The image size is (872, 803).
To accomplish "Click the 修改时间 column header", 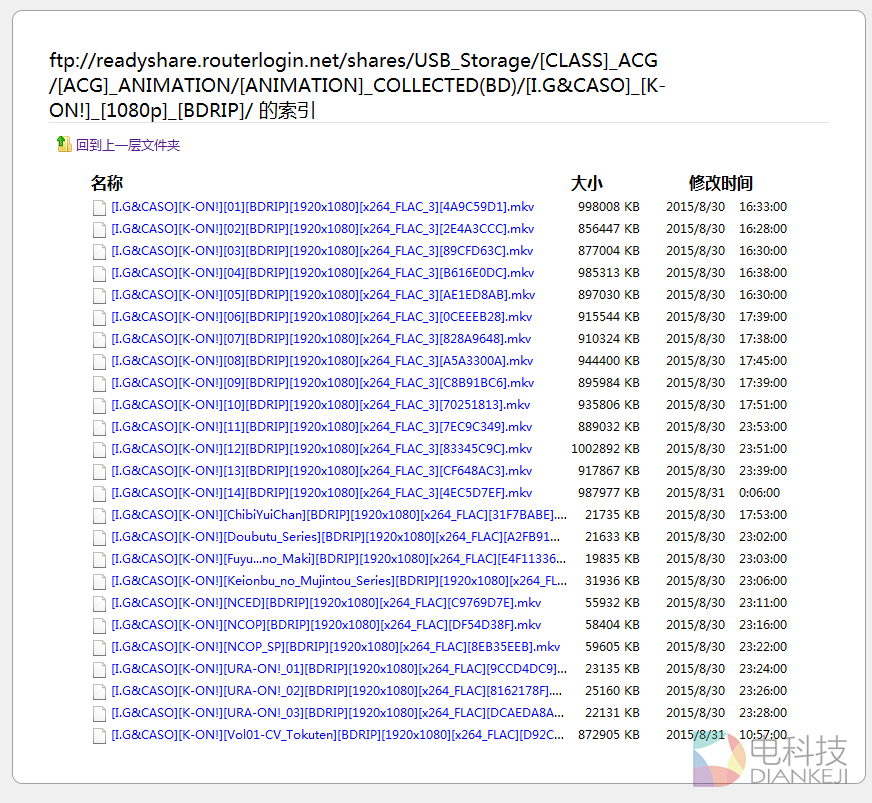I will 720,183.
